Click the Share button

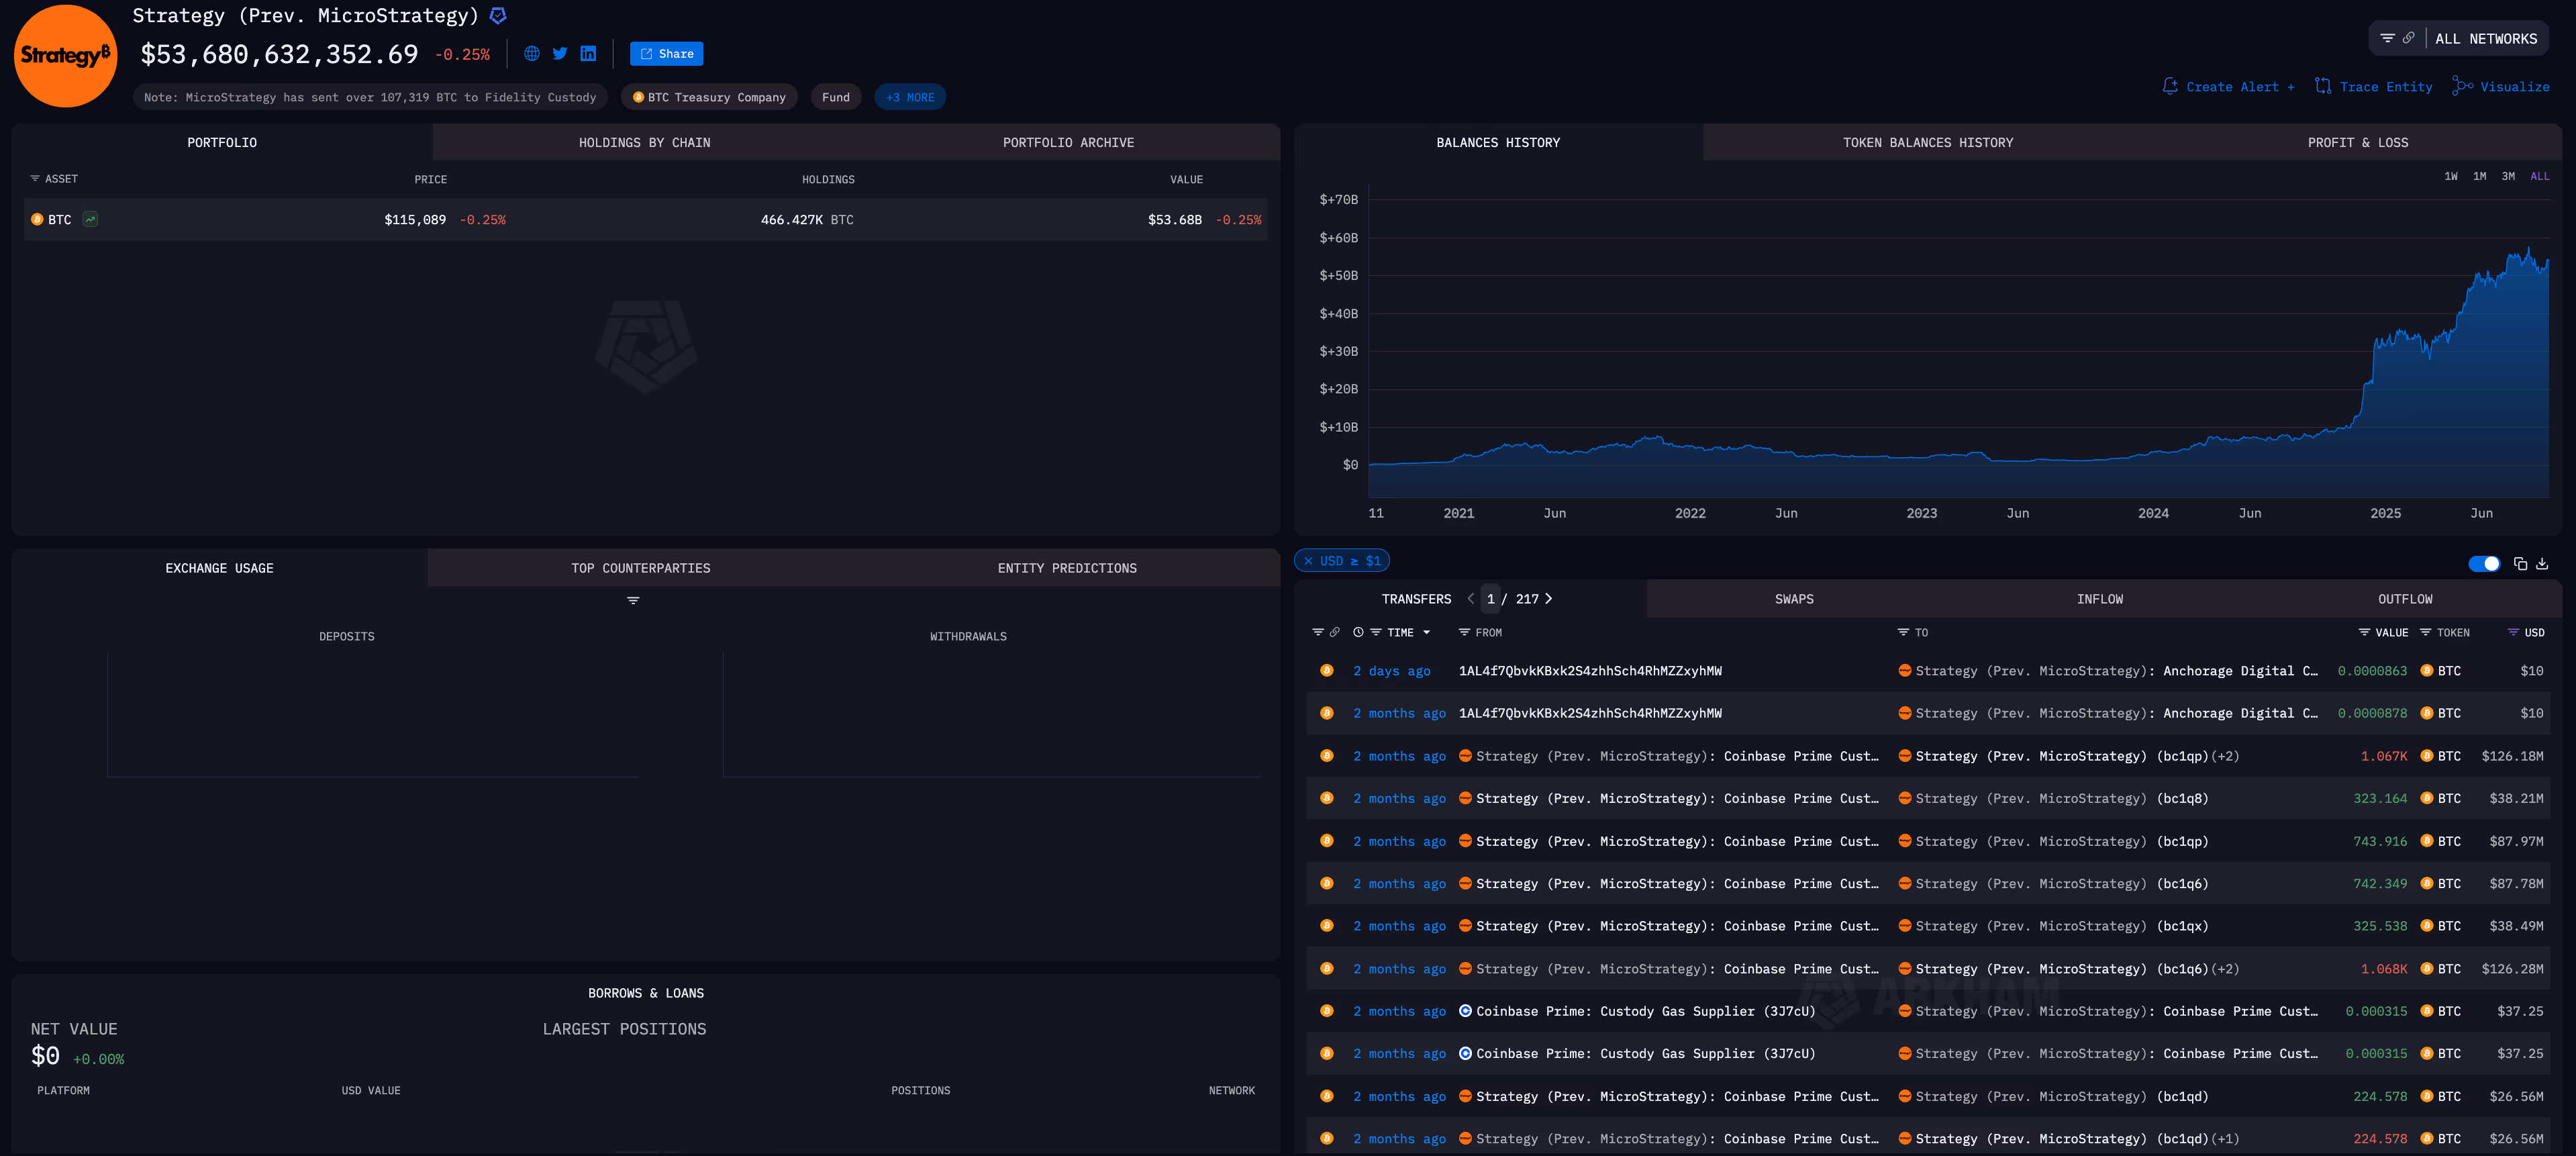666,53
